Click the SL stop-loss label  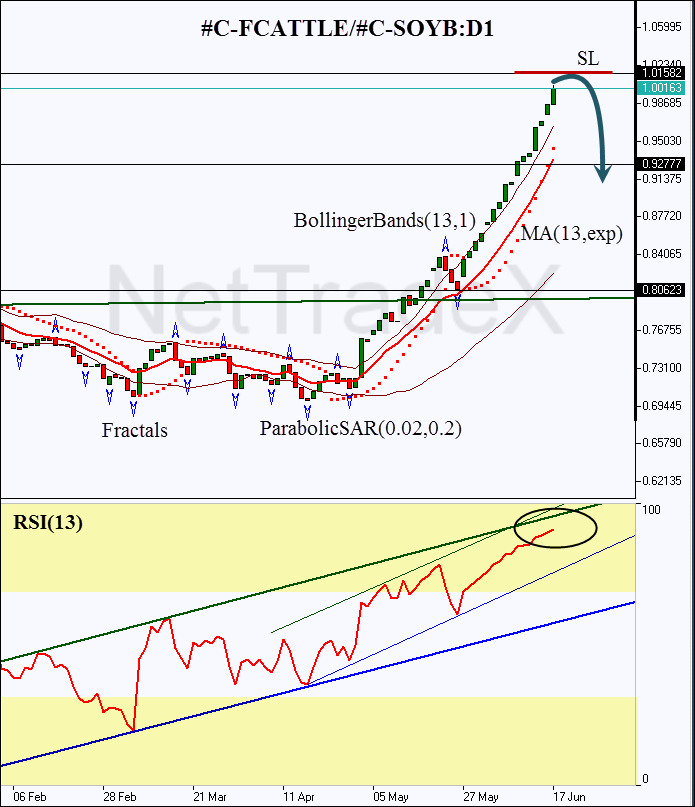coord(588,59)
